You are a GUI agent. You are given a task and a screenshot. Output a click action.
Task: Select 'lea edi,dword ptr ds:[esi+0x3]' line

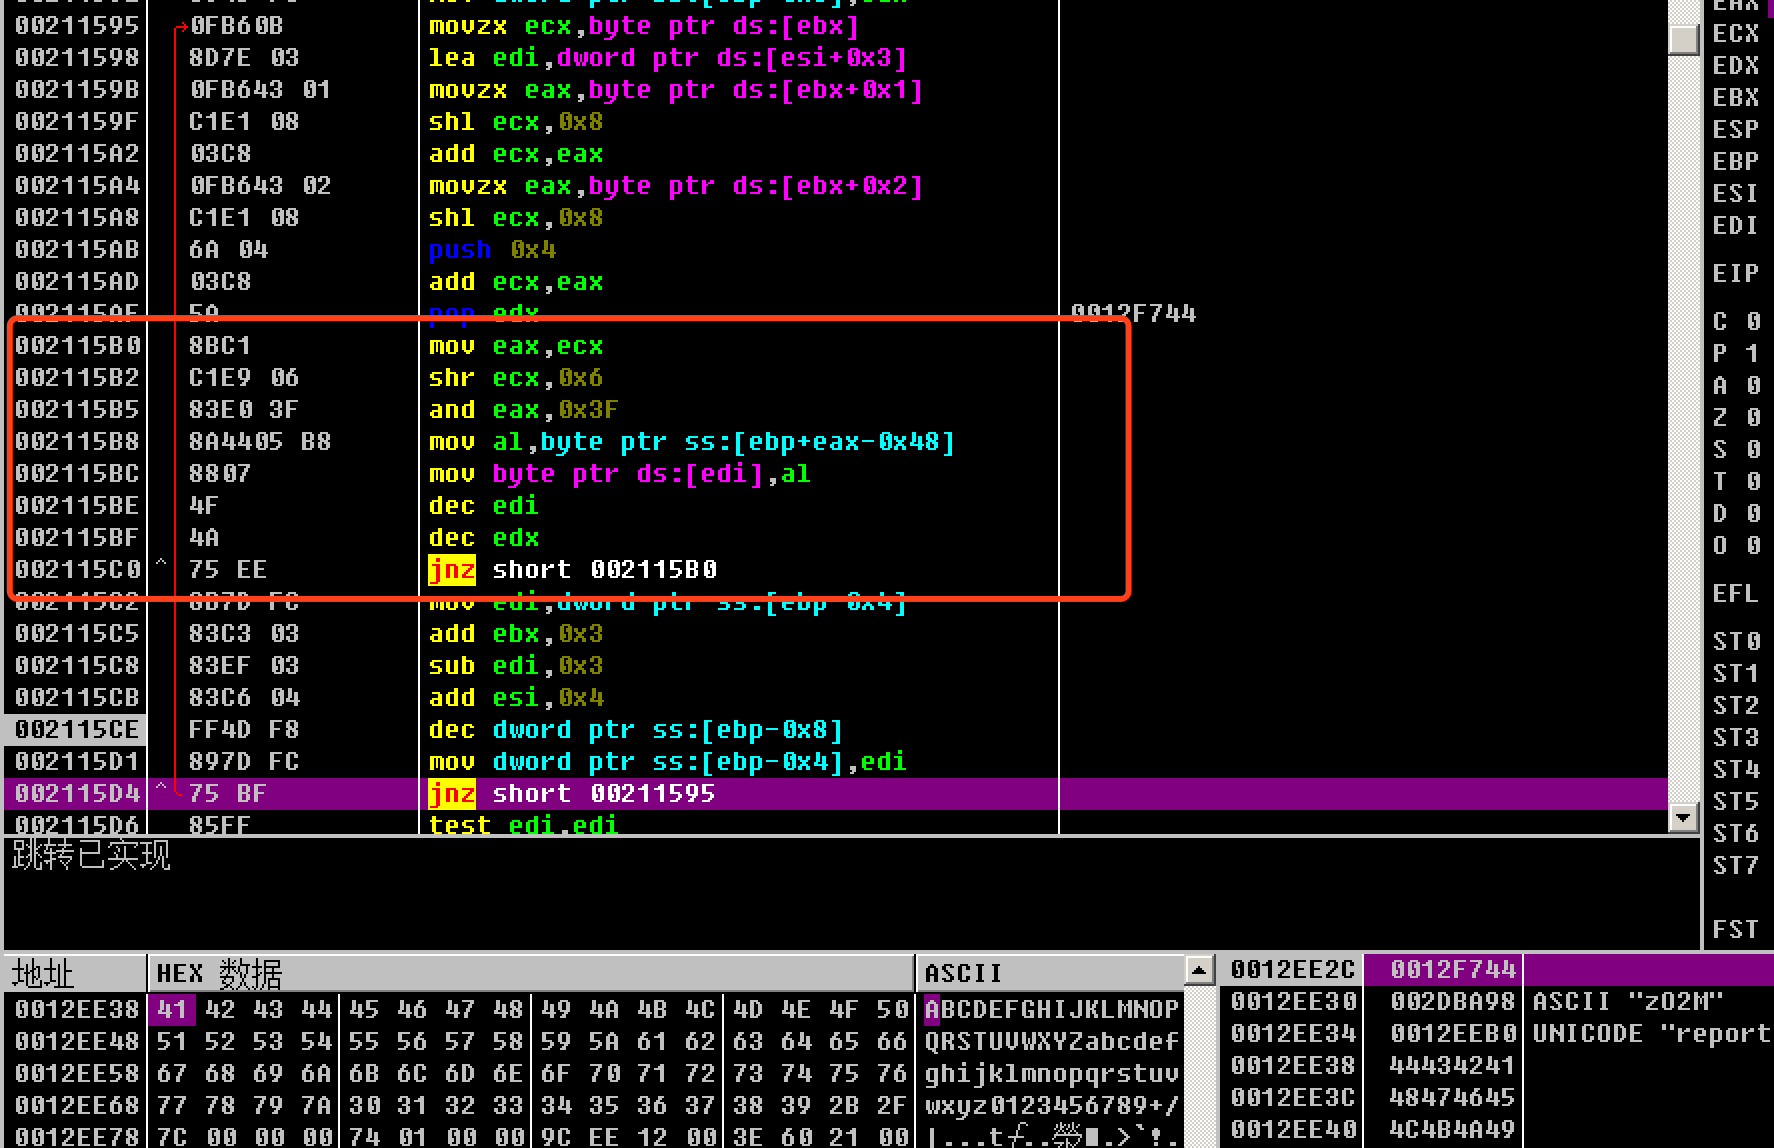point(668,58)
